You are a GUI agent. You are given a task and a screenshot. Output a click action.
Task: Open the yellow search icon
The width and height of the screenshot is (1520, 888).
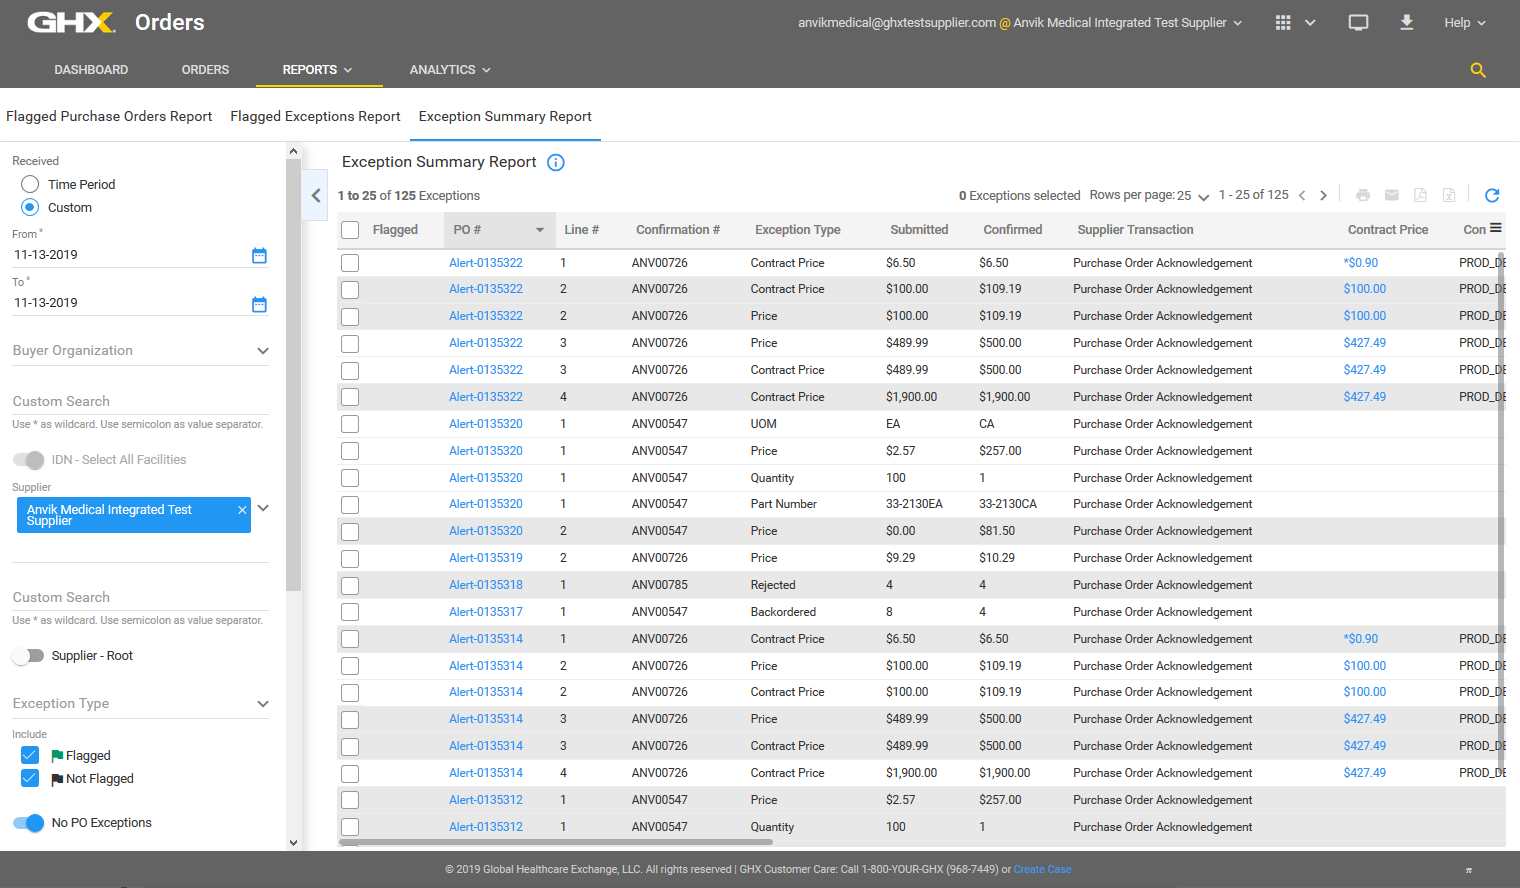(x=1478, y=70)
